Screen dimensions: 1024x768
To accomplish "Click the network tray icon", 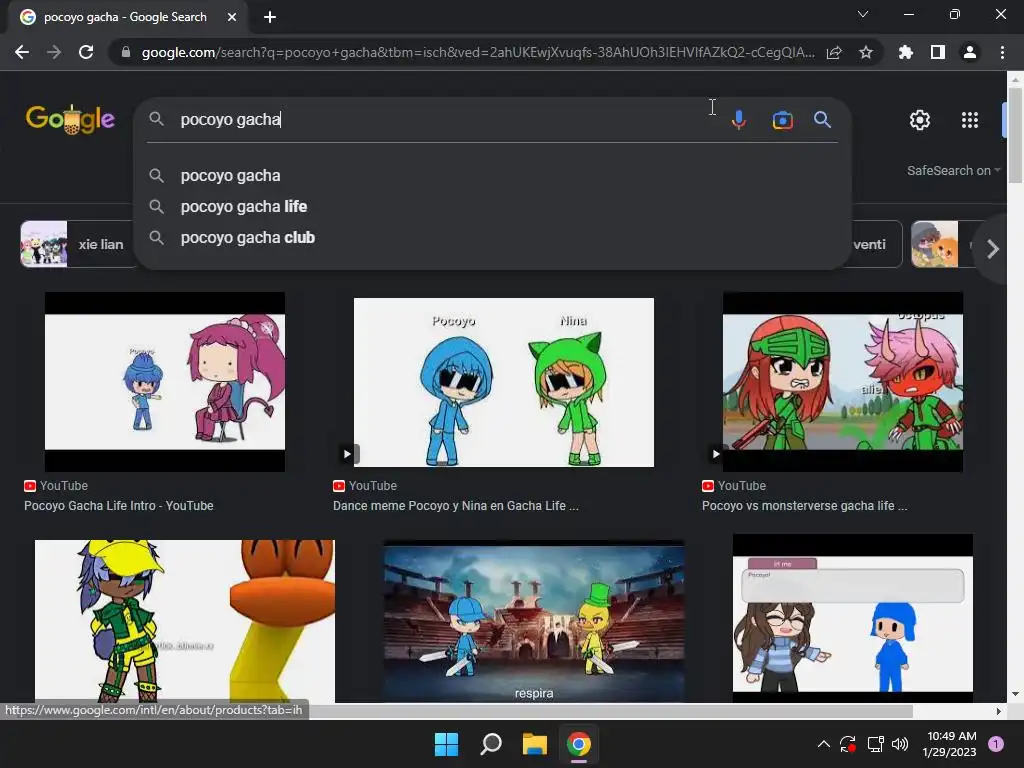I will click(875, 744).
